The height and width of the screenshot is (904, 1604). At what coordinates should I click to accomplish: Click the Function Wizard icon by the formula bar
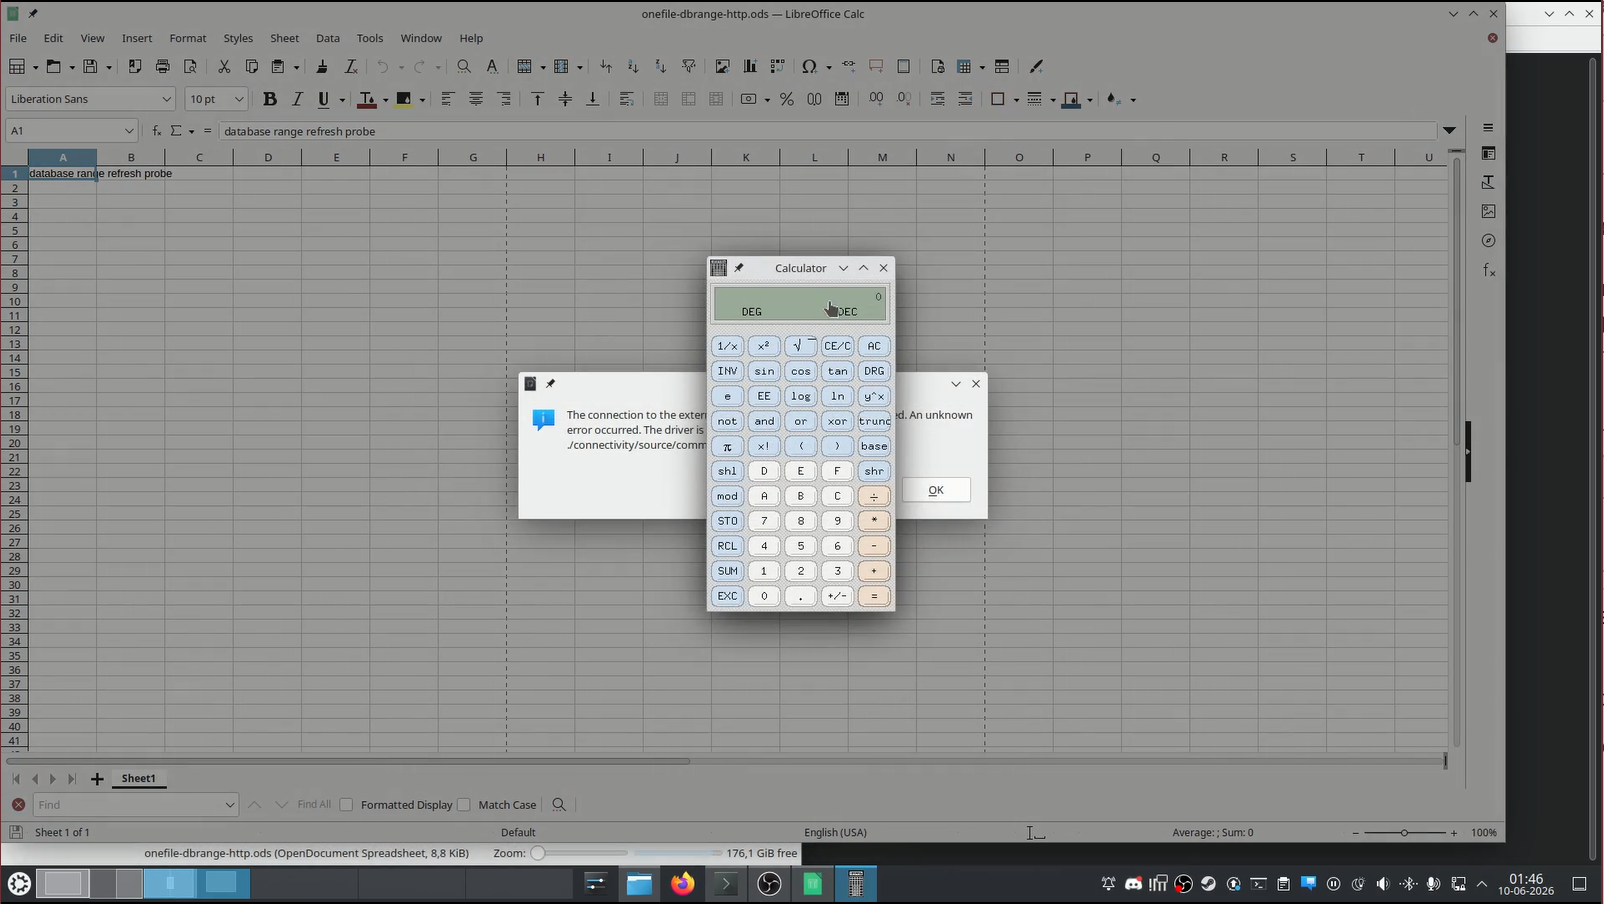click(x=157, y=131)
